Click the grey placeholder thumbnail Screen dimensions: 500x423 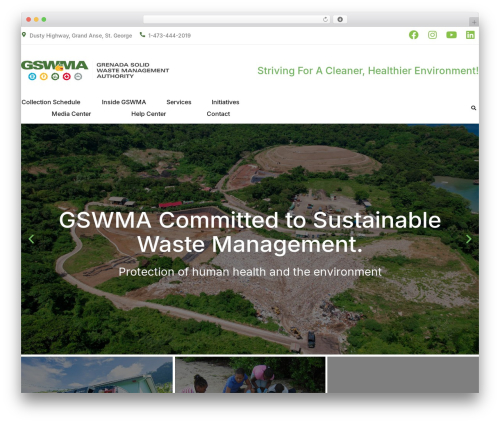403,375
